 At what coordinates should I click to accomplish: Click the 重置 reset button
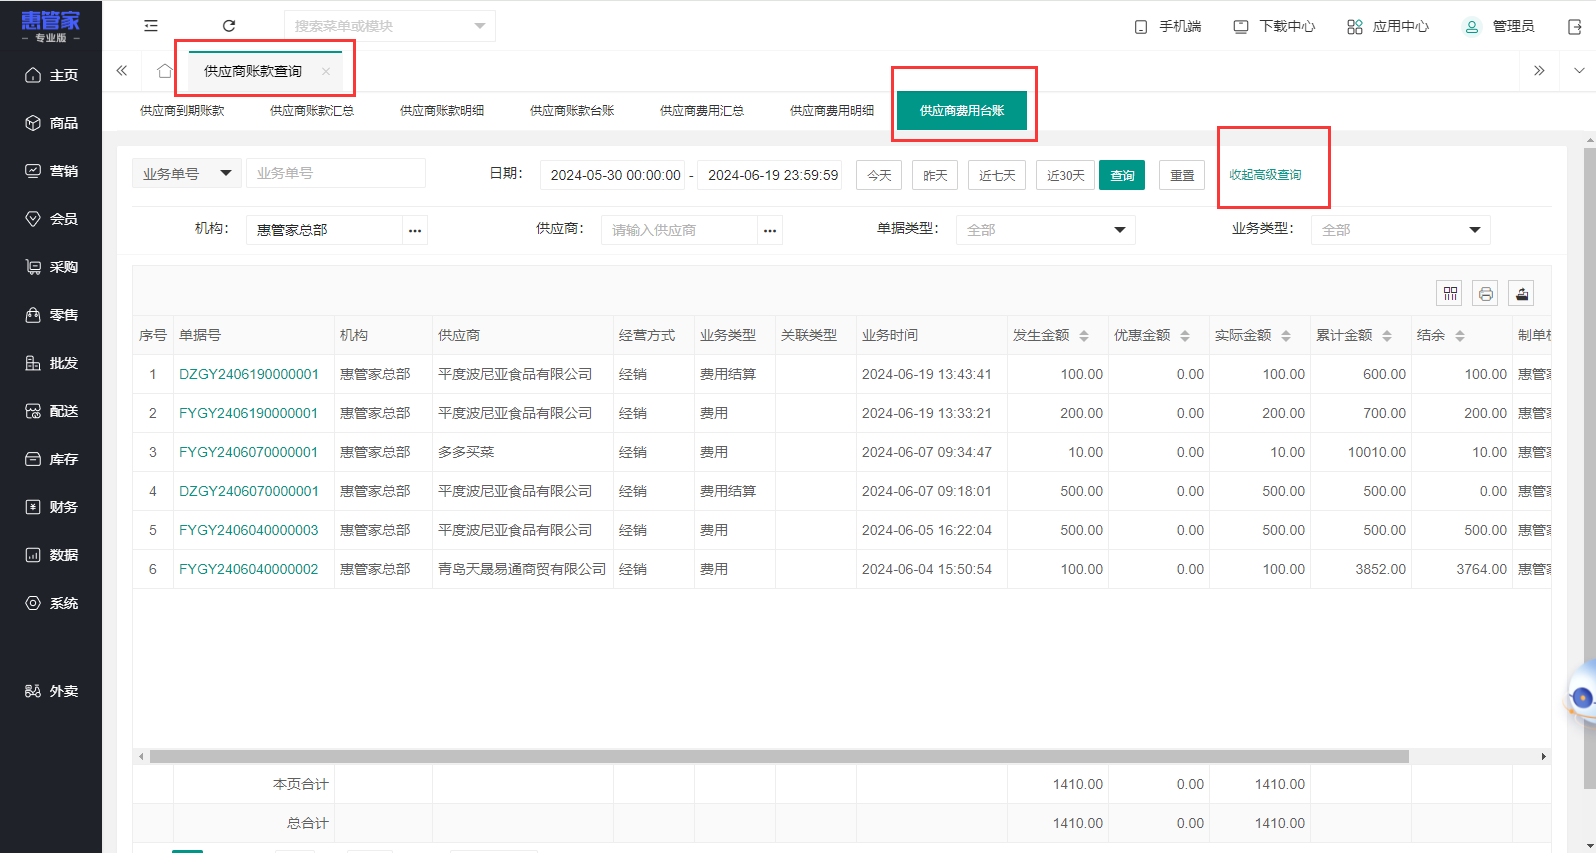click(1182, 175)
